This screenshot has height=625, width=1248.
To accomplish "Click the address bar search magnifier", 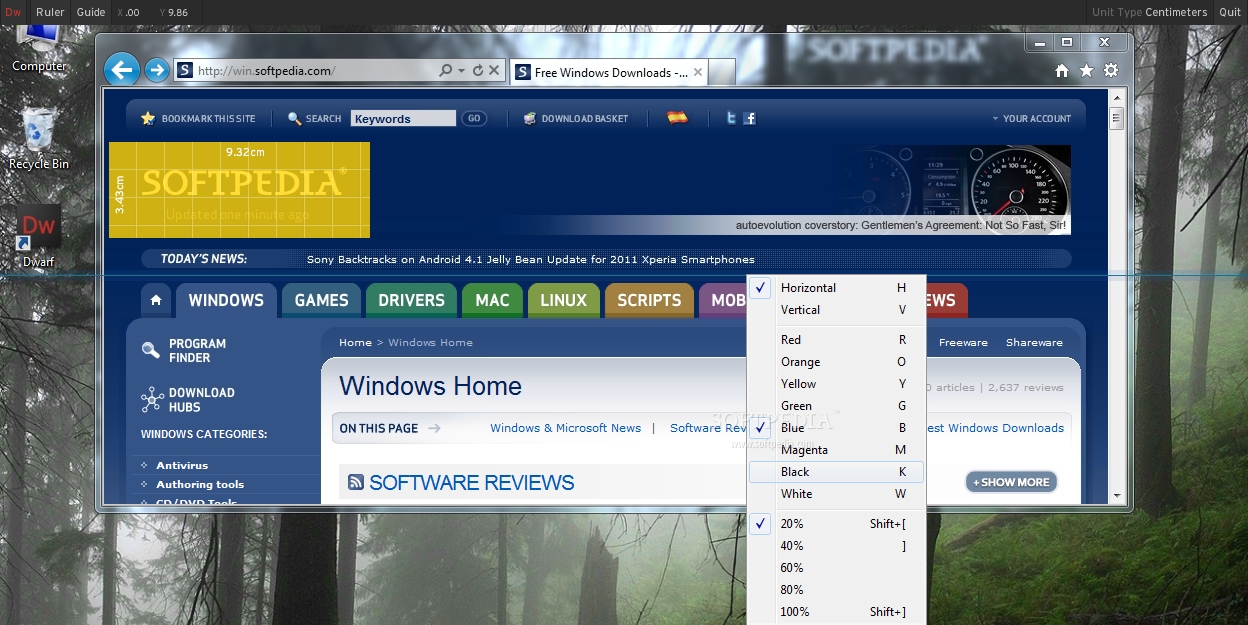I will [x=445, y=71].
